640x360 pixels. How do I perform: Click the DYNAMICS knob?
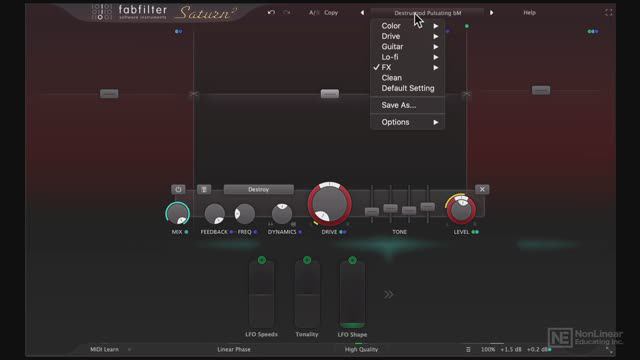pyautogui.click(x=282, y=214)
